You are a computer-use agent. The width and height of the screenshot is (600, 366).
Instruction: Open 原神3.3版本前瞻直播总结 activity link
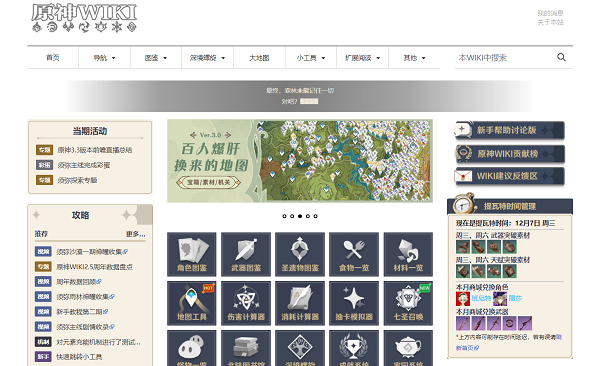coord(95,150)
